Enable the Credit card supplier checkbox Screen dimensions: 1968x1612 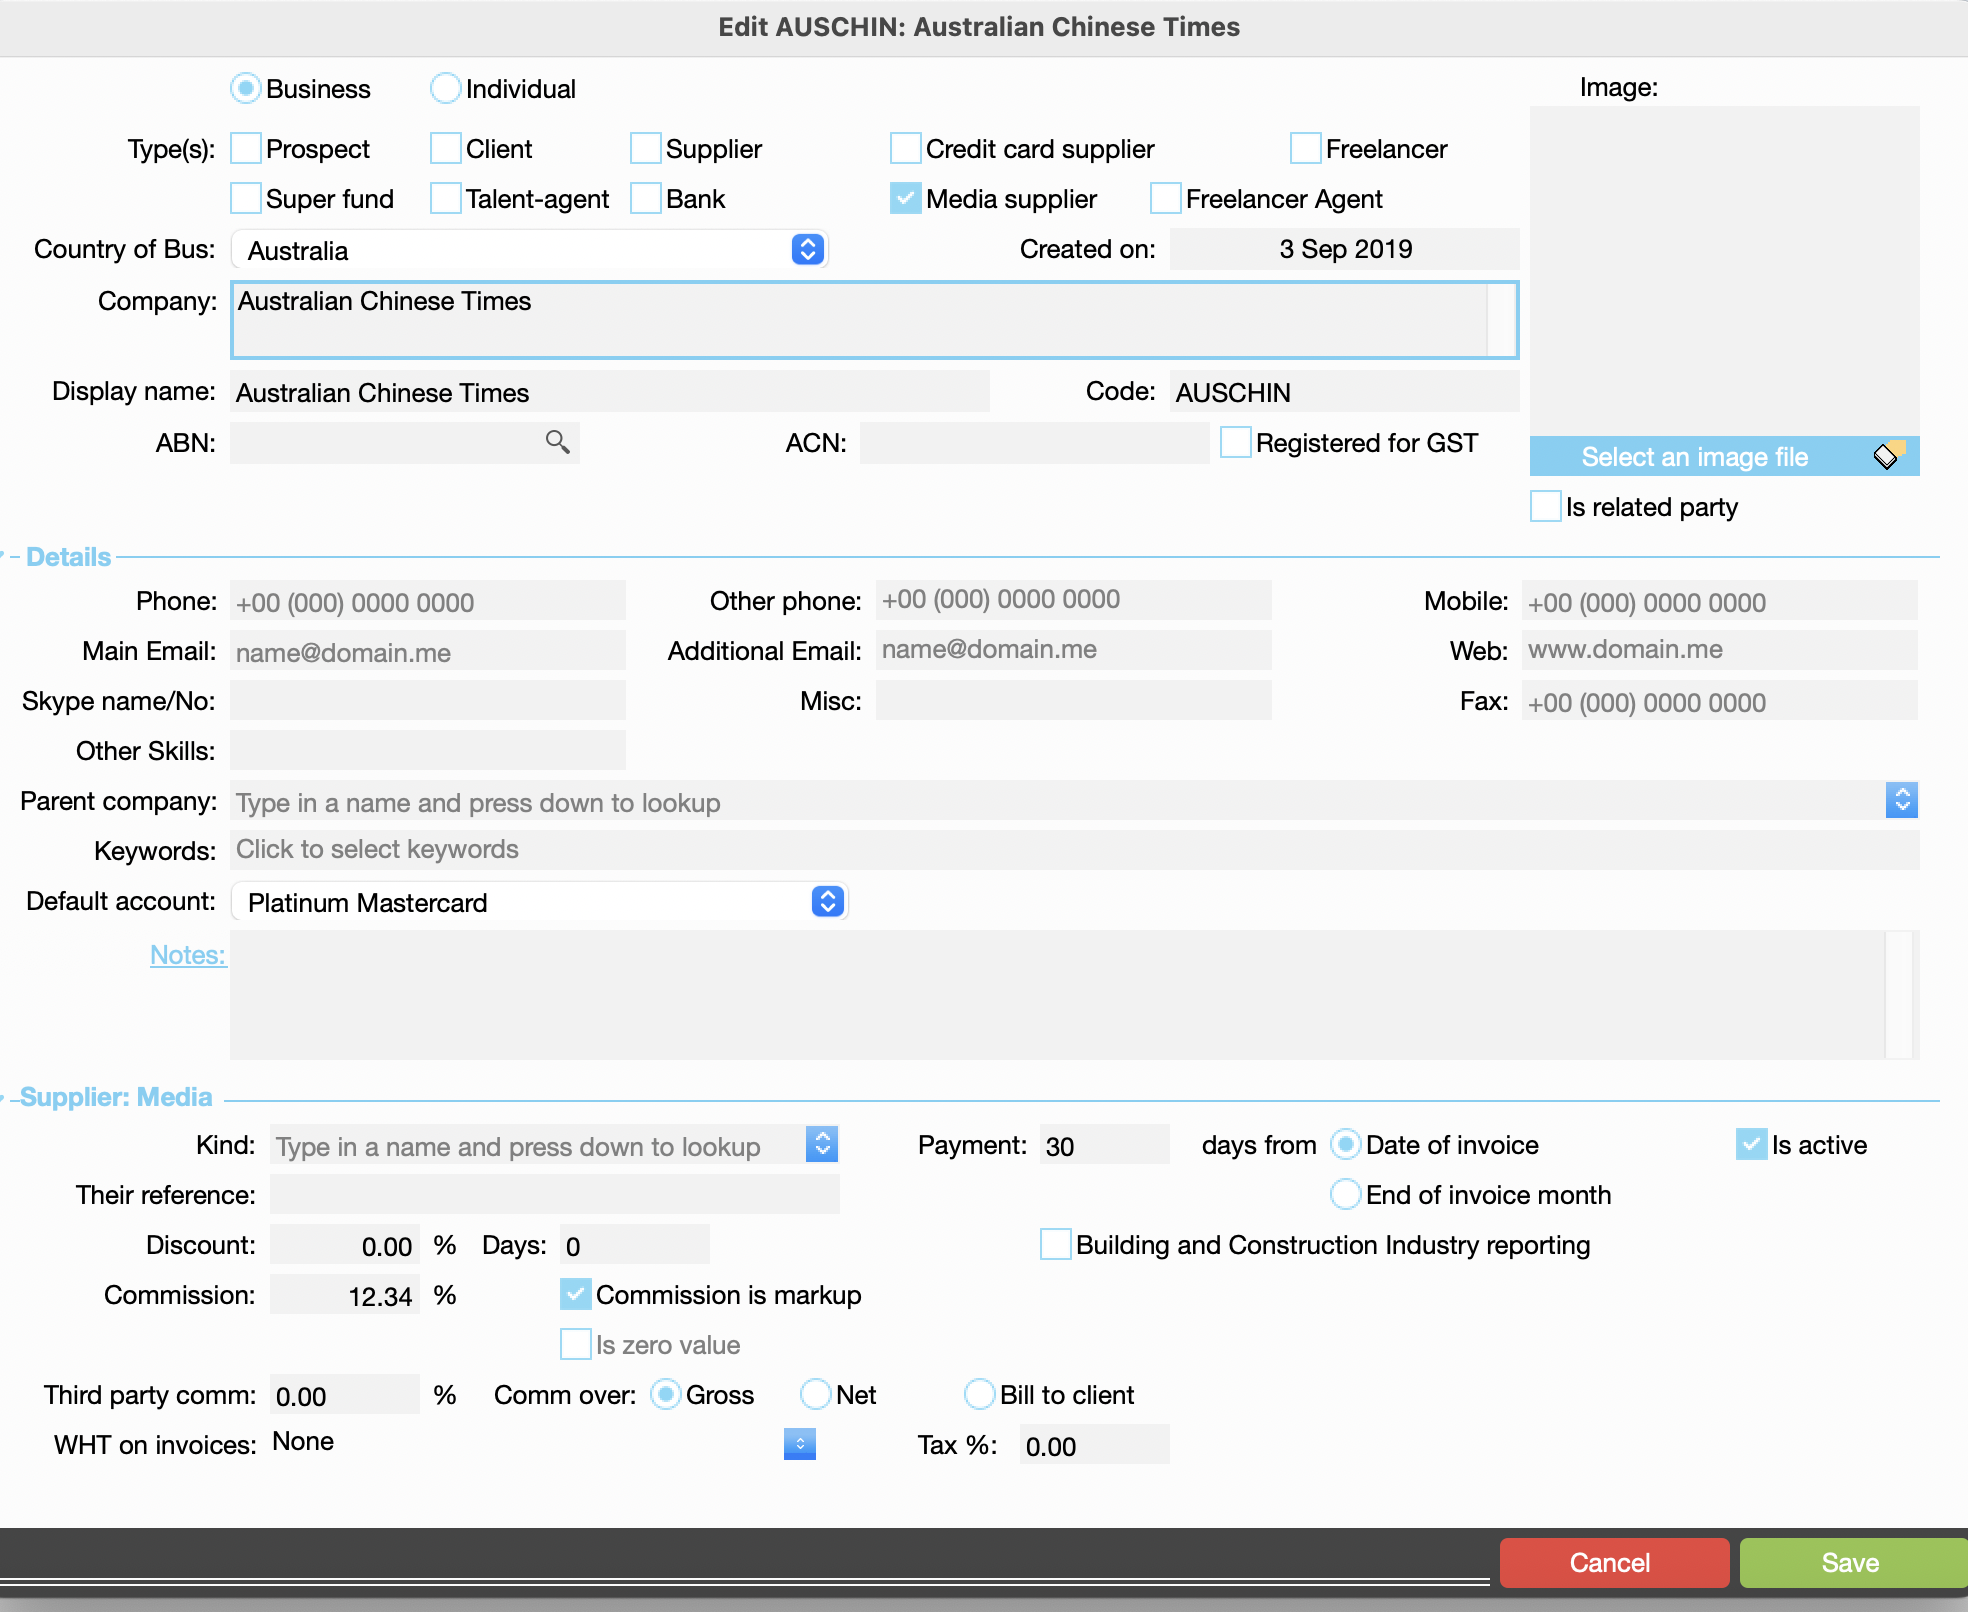(906, 148)
